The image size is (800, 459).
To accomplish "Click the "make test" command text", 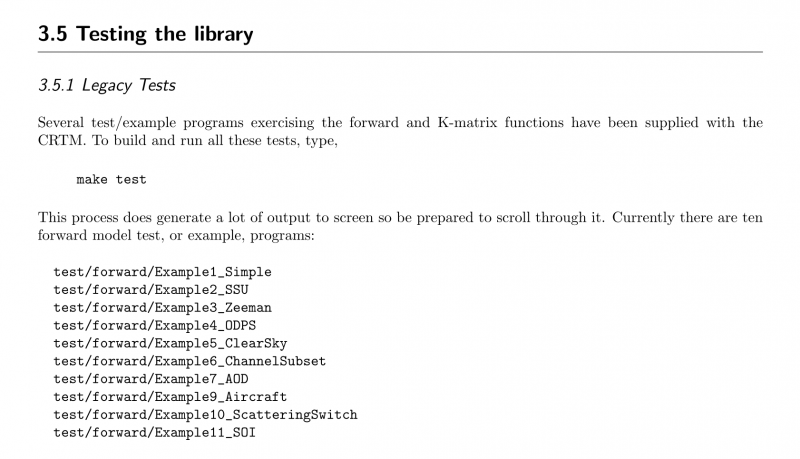I will point(111,180).
